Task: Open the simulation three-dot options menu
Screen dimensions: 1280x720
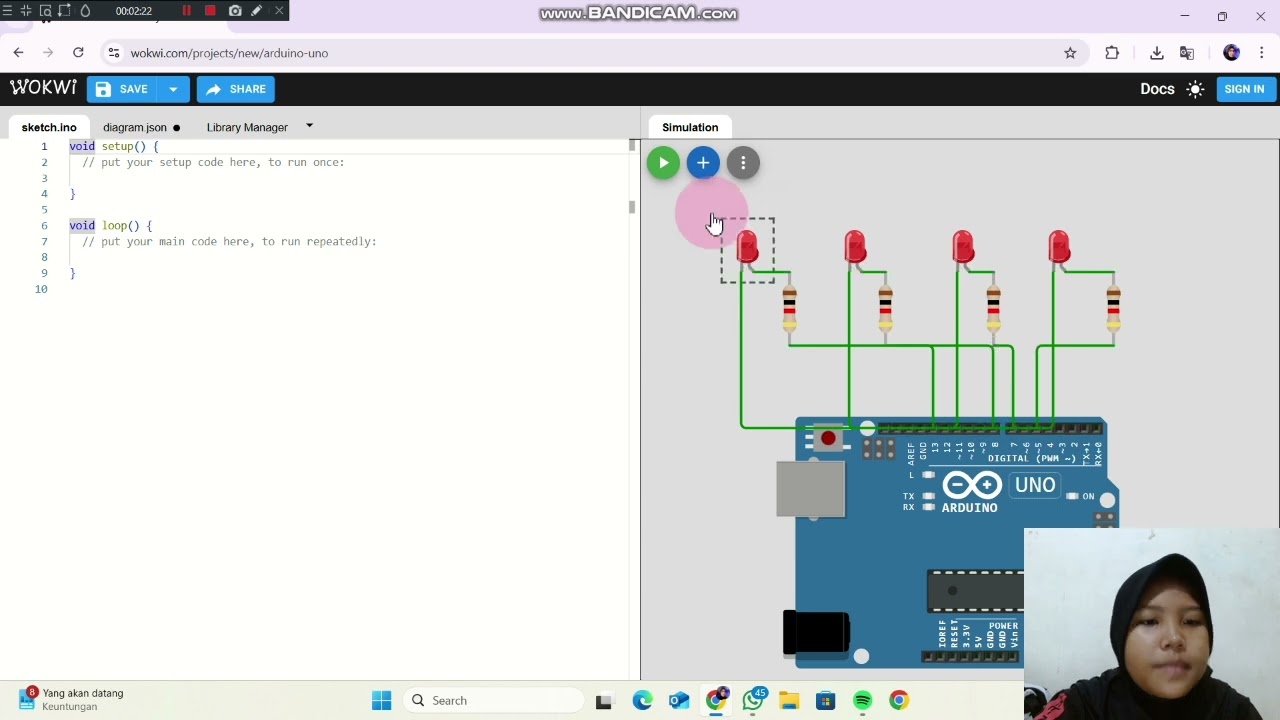Action: tap(743, 163)
